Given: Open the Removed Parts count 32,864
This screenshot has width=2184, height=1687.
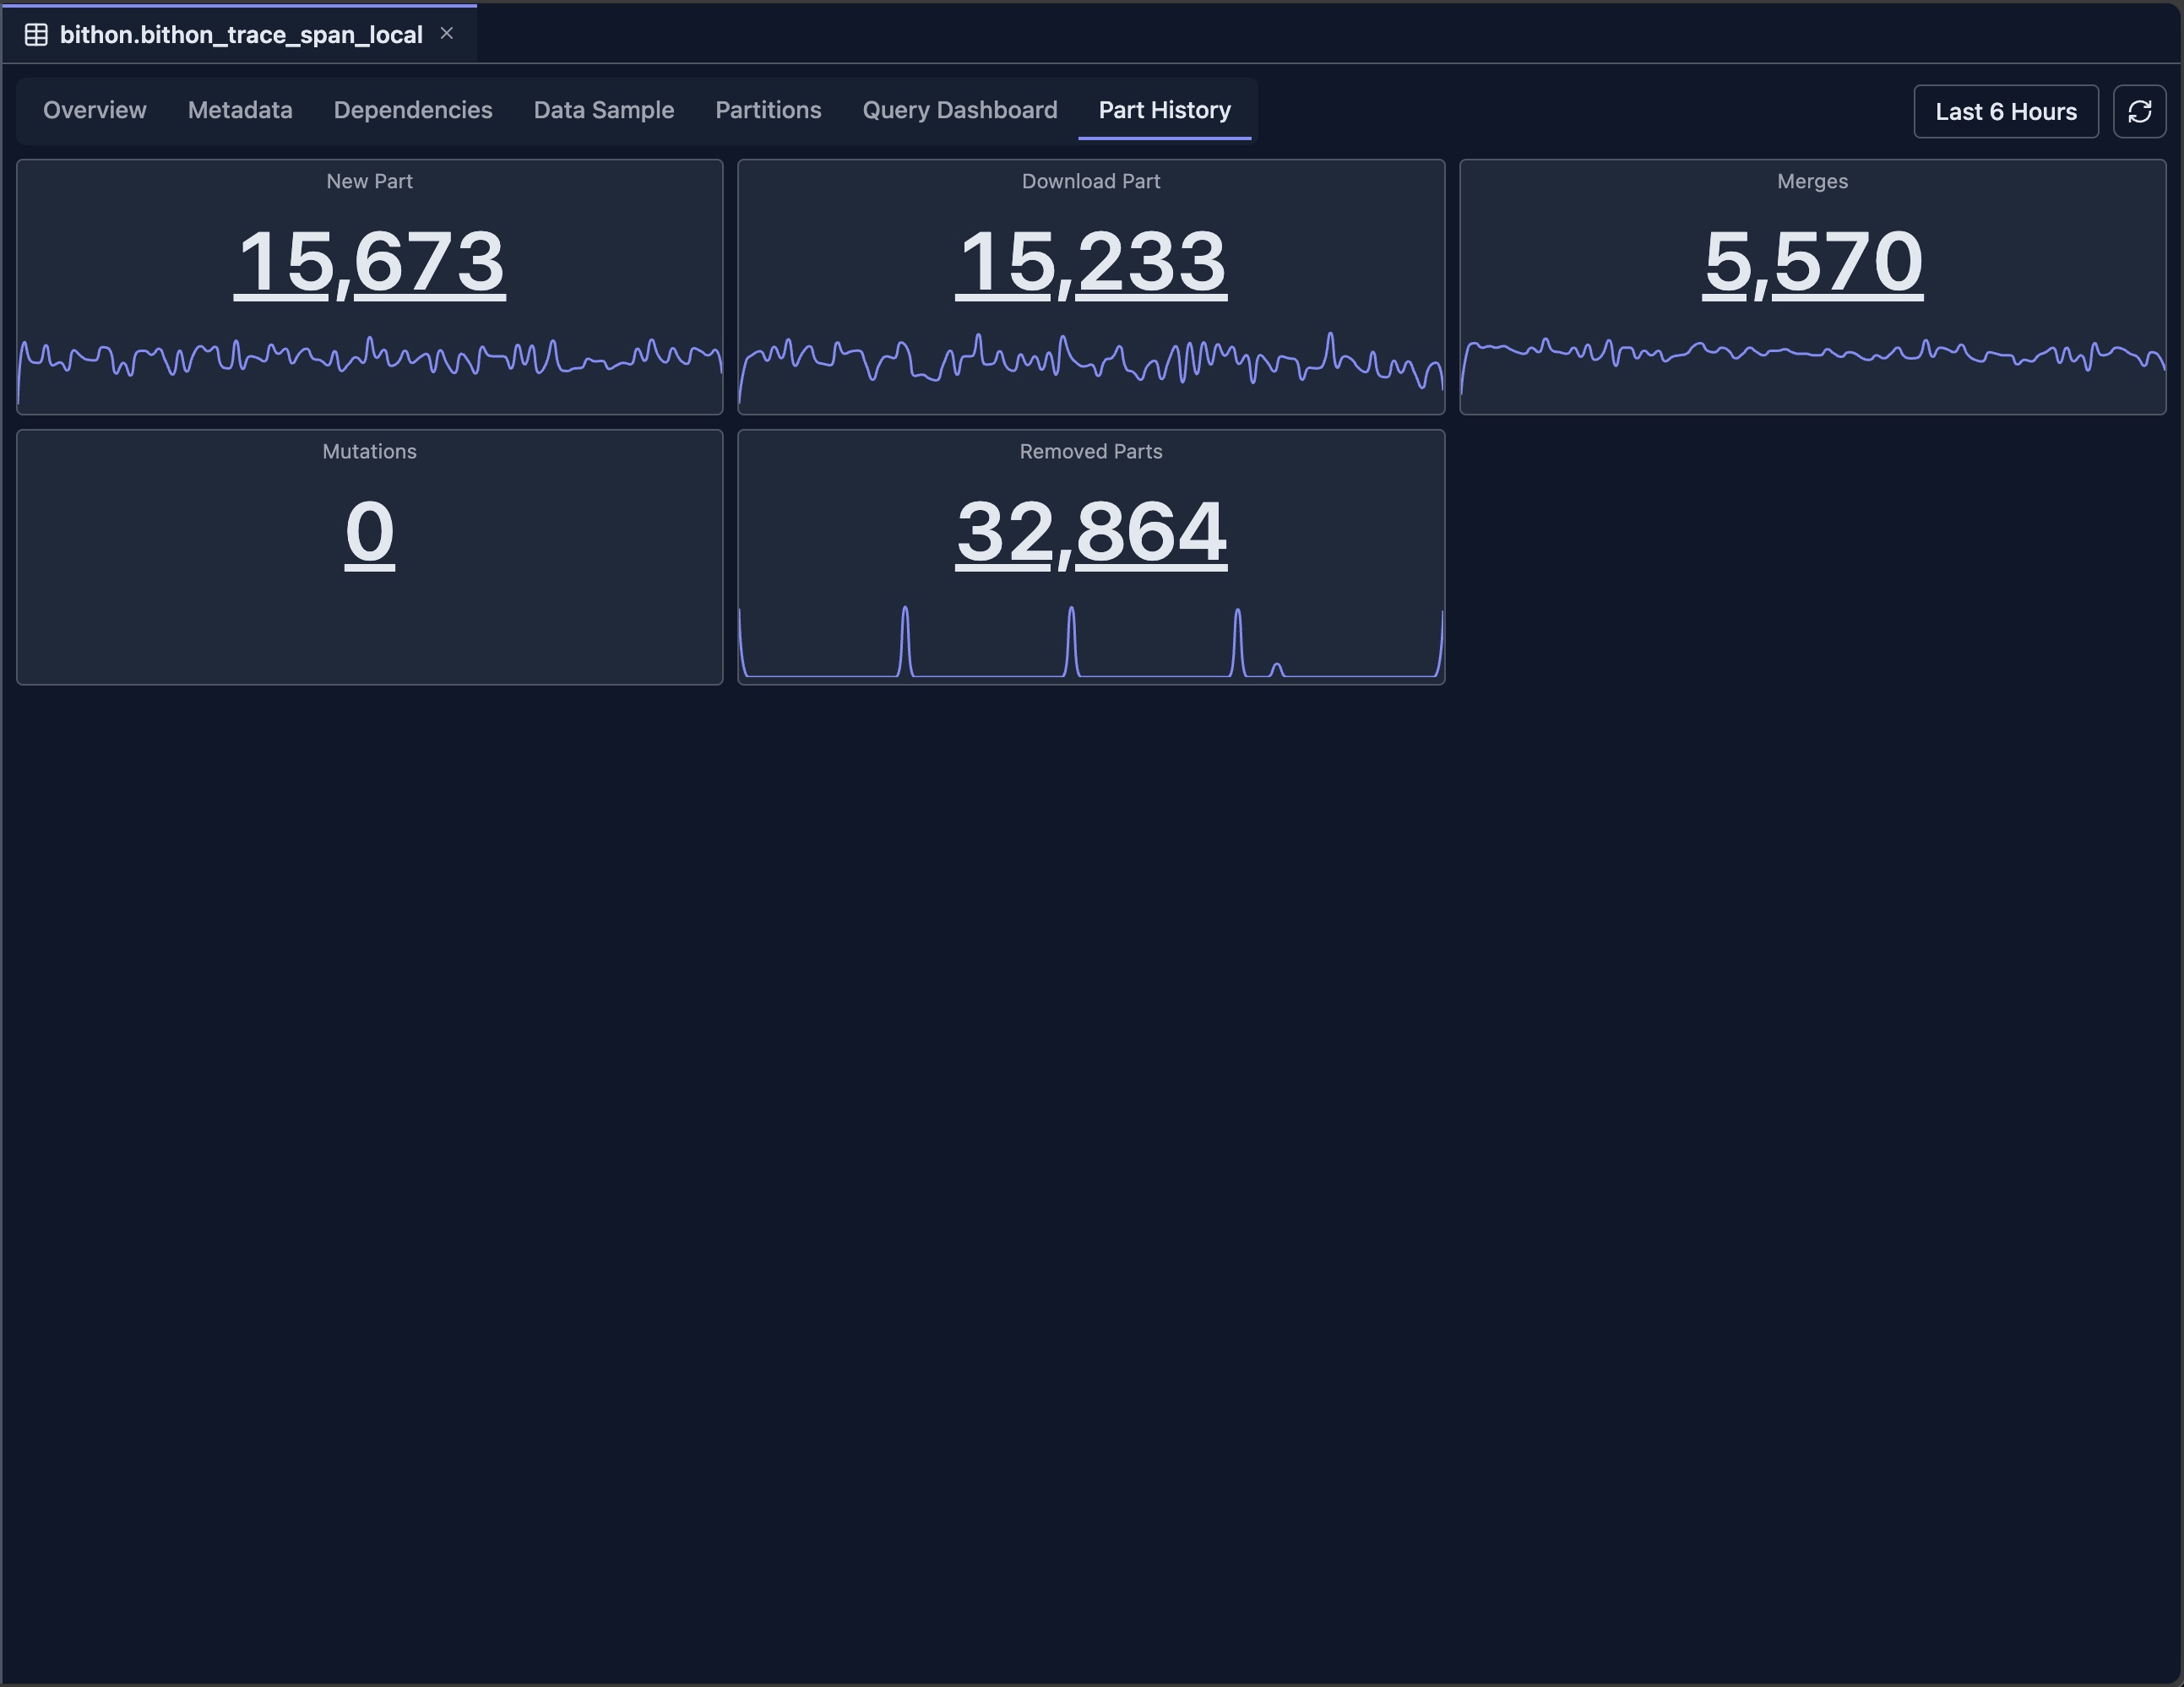Looking at the screenshot, I should [1090, 532].
